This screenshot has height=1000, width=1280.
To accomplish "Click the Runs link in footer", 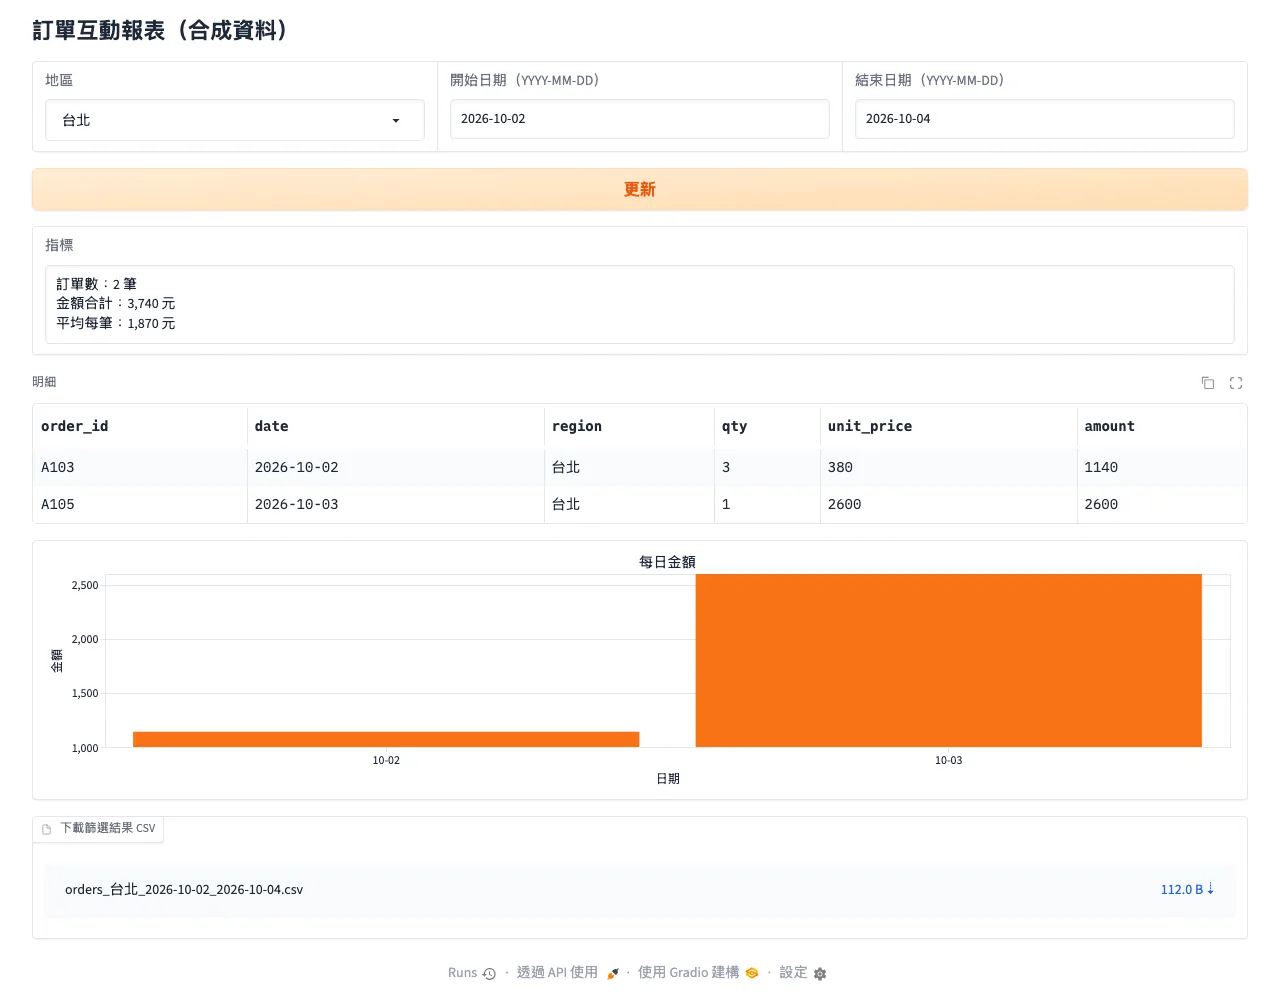I will pos(462,973).
